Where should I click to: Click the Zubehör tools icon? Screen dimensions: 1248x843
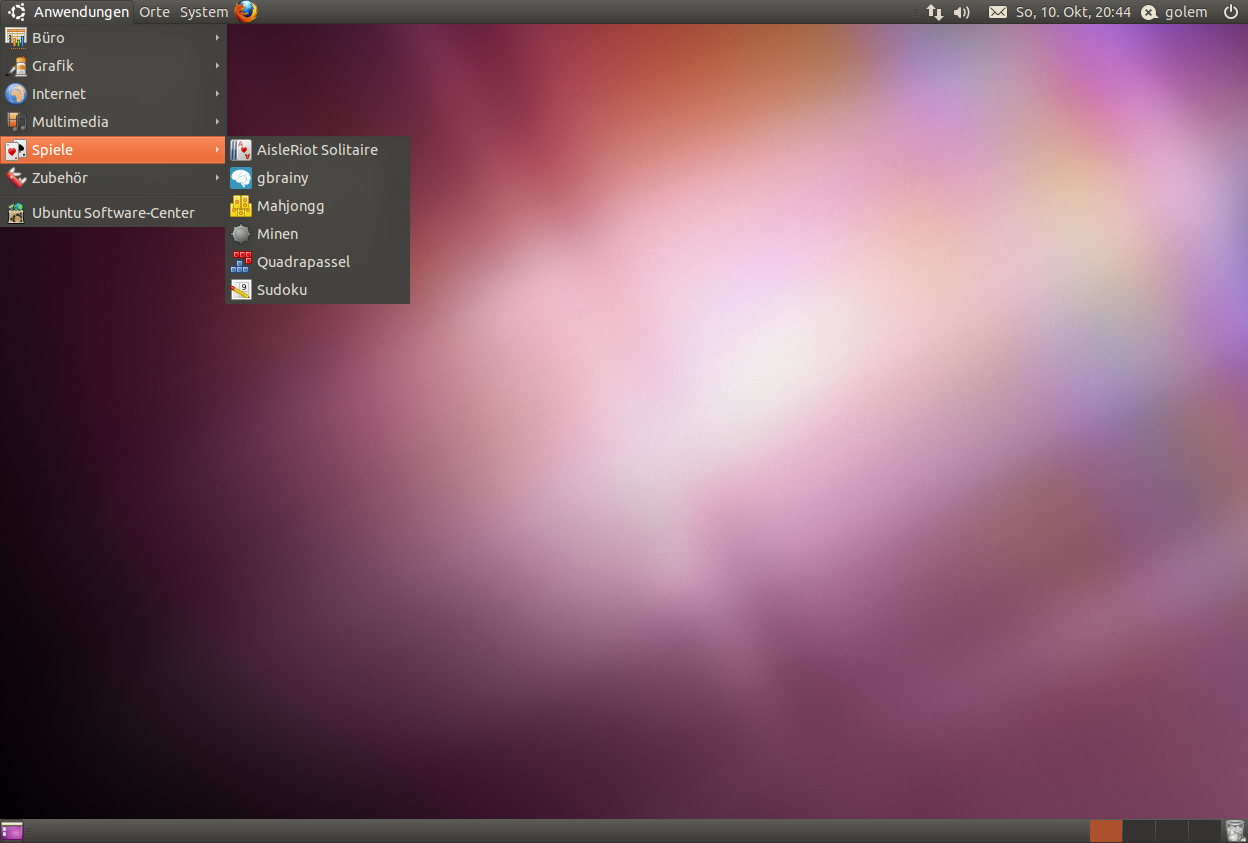point(15,178)
